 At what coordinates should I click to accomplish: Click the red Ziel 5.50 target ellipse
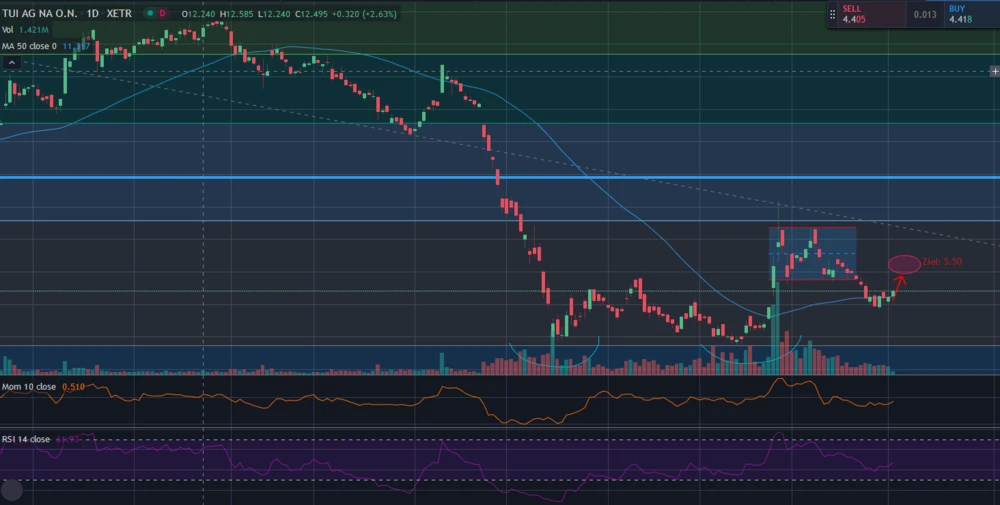coord(904,264)
